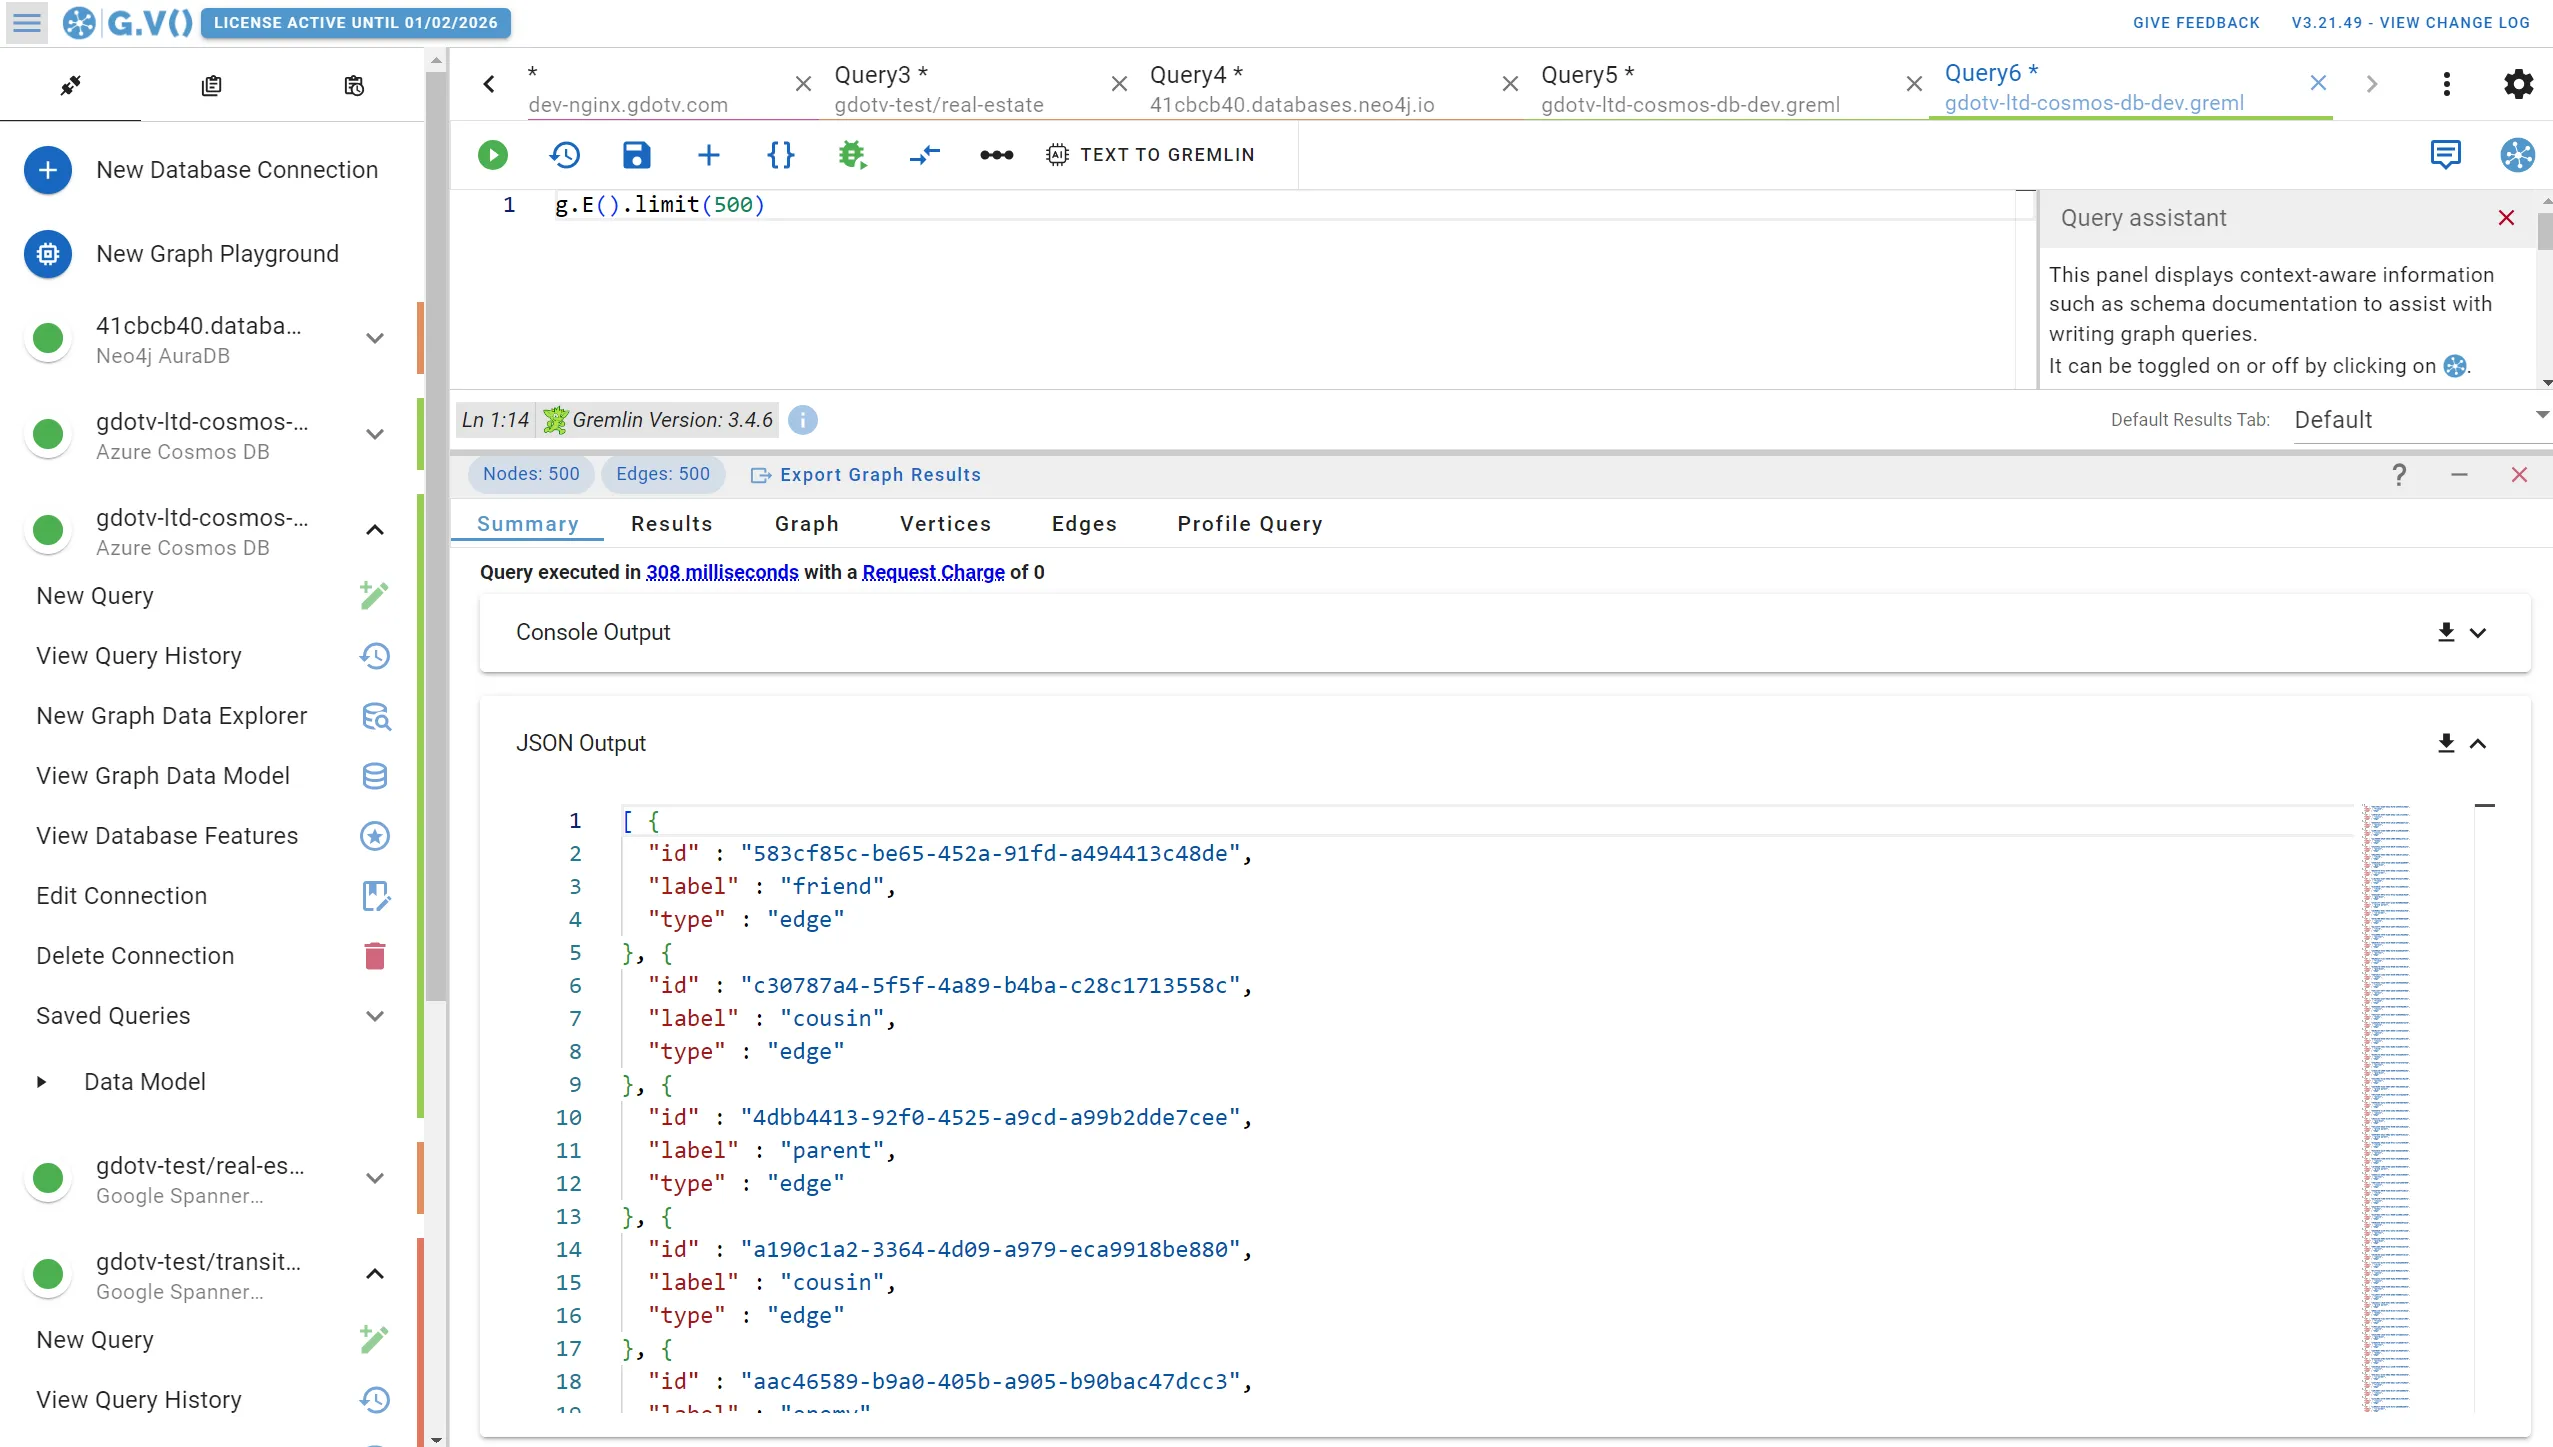Screen dimensions: 2553x1447
Task: Open the Vertices tab
Action: point(946,524)
